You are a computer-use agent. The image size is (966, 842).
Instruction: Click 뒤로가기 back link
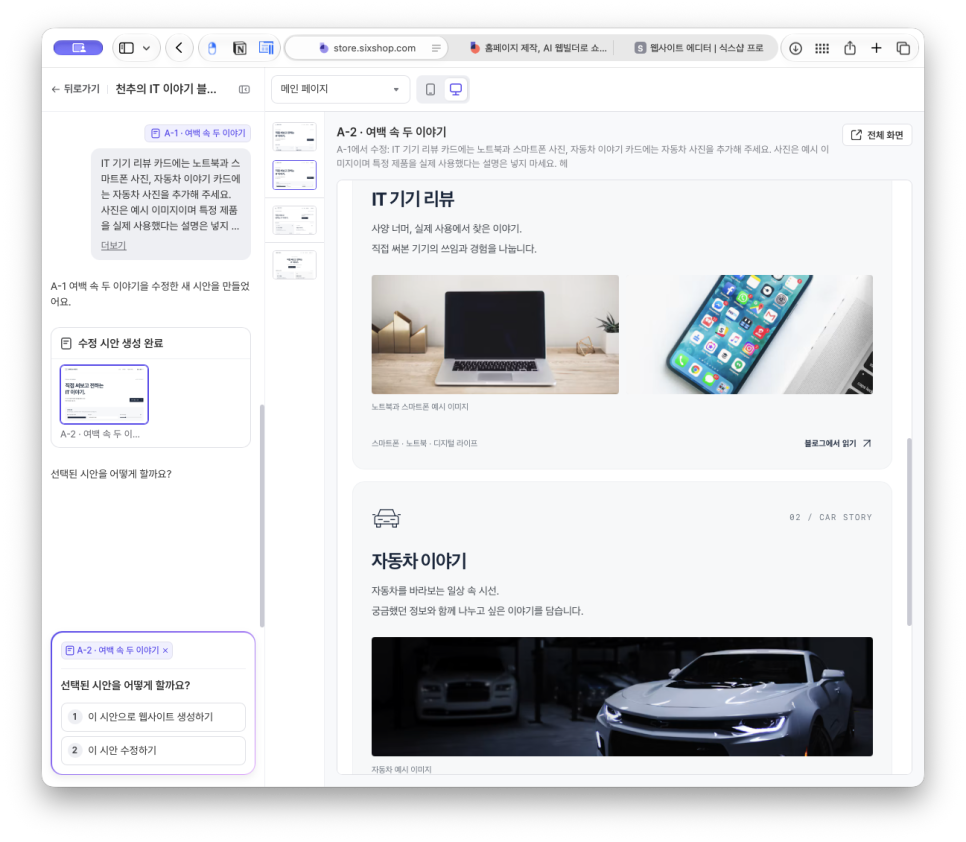75,89
